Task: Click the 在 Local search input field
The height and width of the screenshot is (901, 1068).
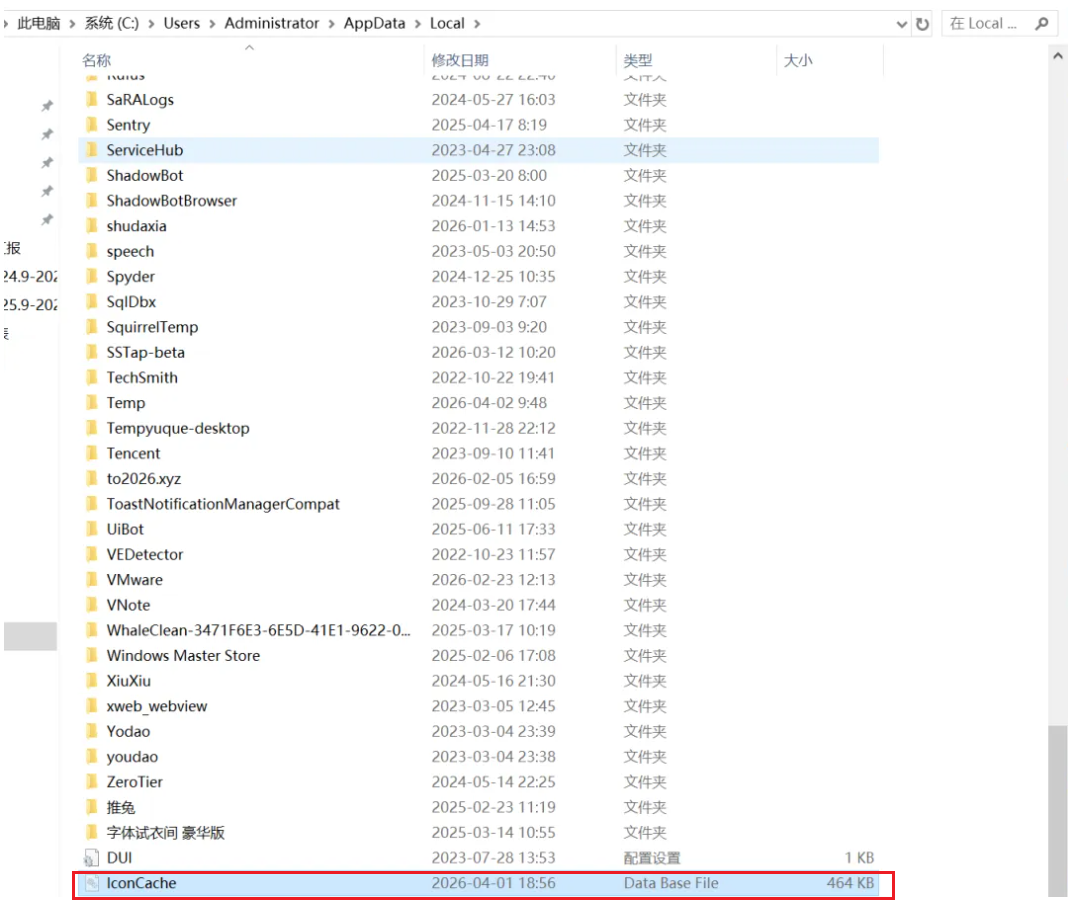Action: coord(983,24)
